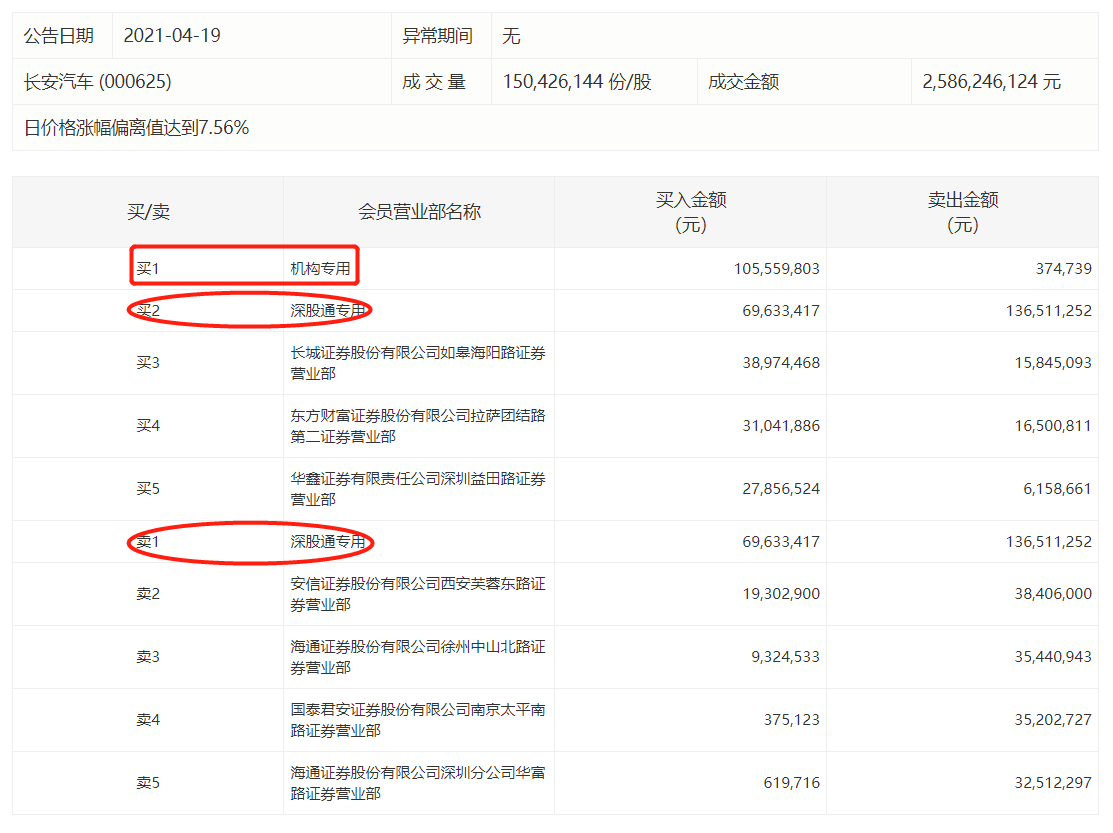
Task: Click the 卖1 row label
Action: [x=148, y=541]
